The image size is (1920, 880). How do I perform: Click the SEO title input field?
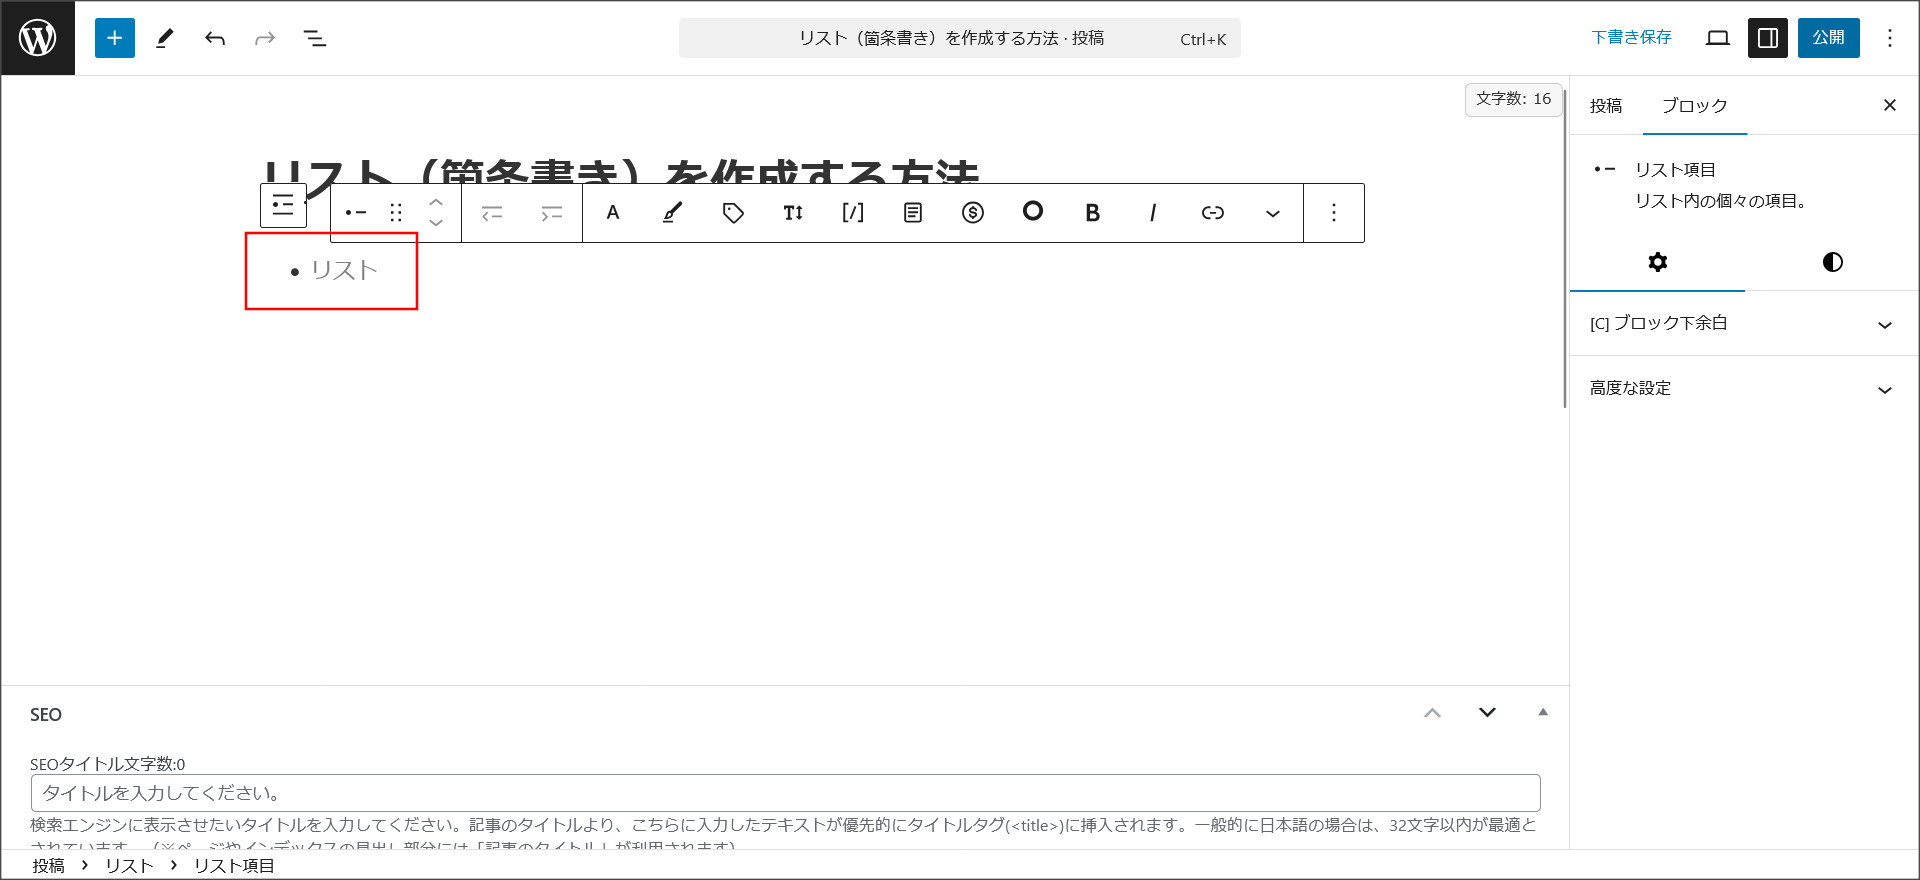point(785,793)
